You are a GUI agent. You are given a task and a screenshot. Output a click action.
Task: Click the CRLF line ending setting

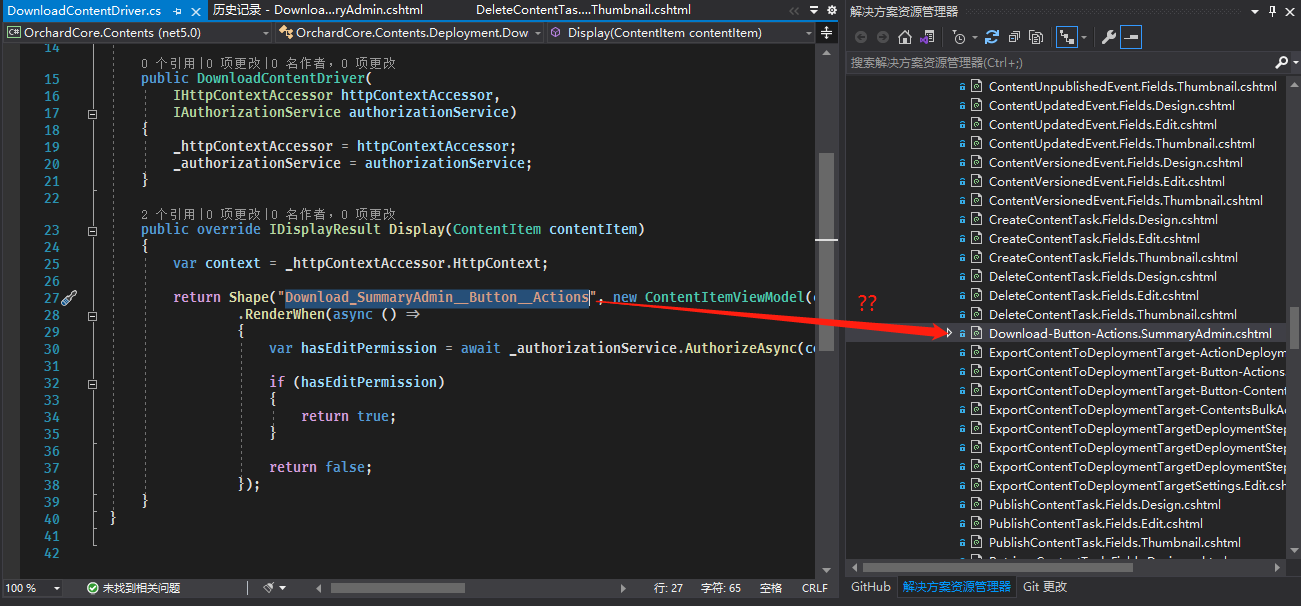coord(815,588)
